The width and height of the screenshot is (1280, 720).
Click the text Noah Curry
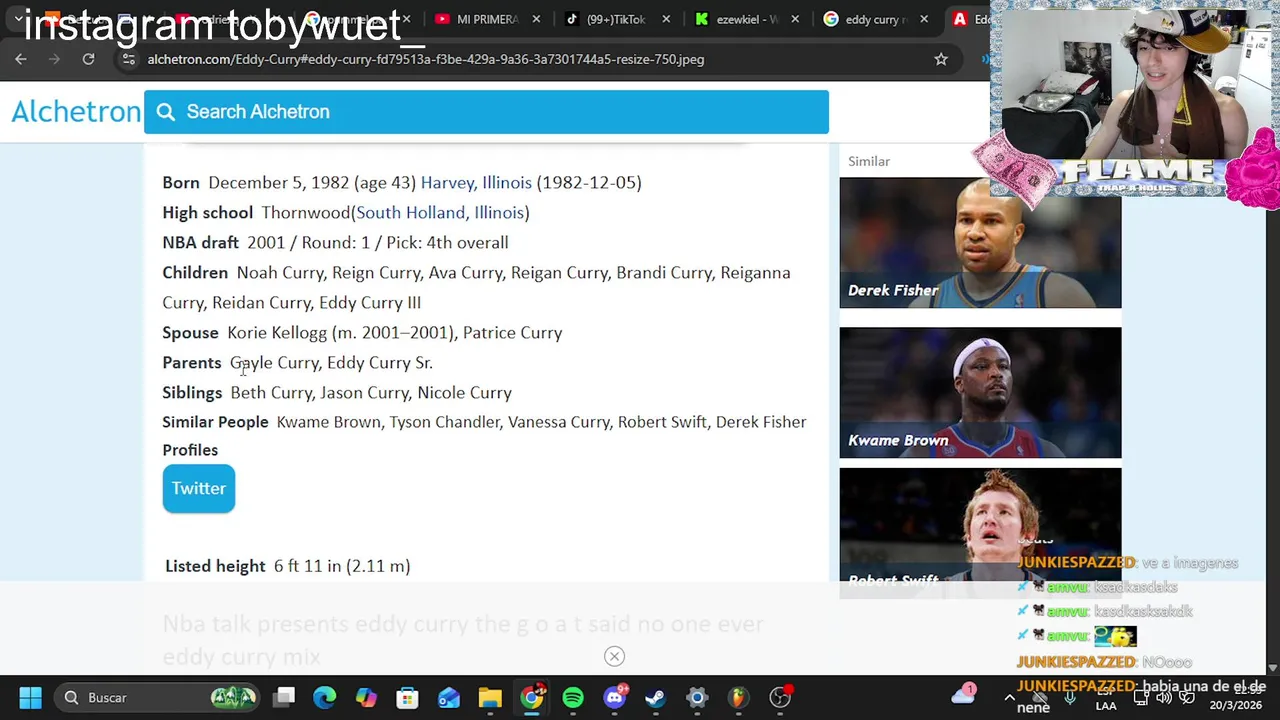(x=280, y=272)
